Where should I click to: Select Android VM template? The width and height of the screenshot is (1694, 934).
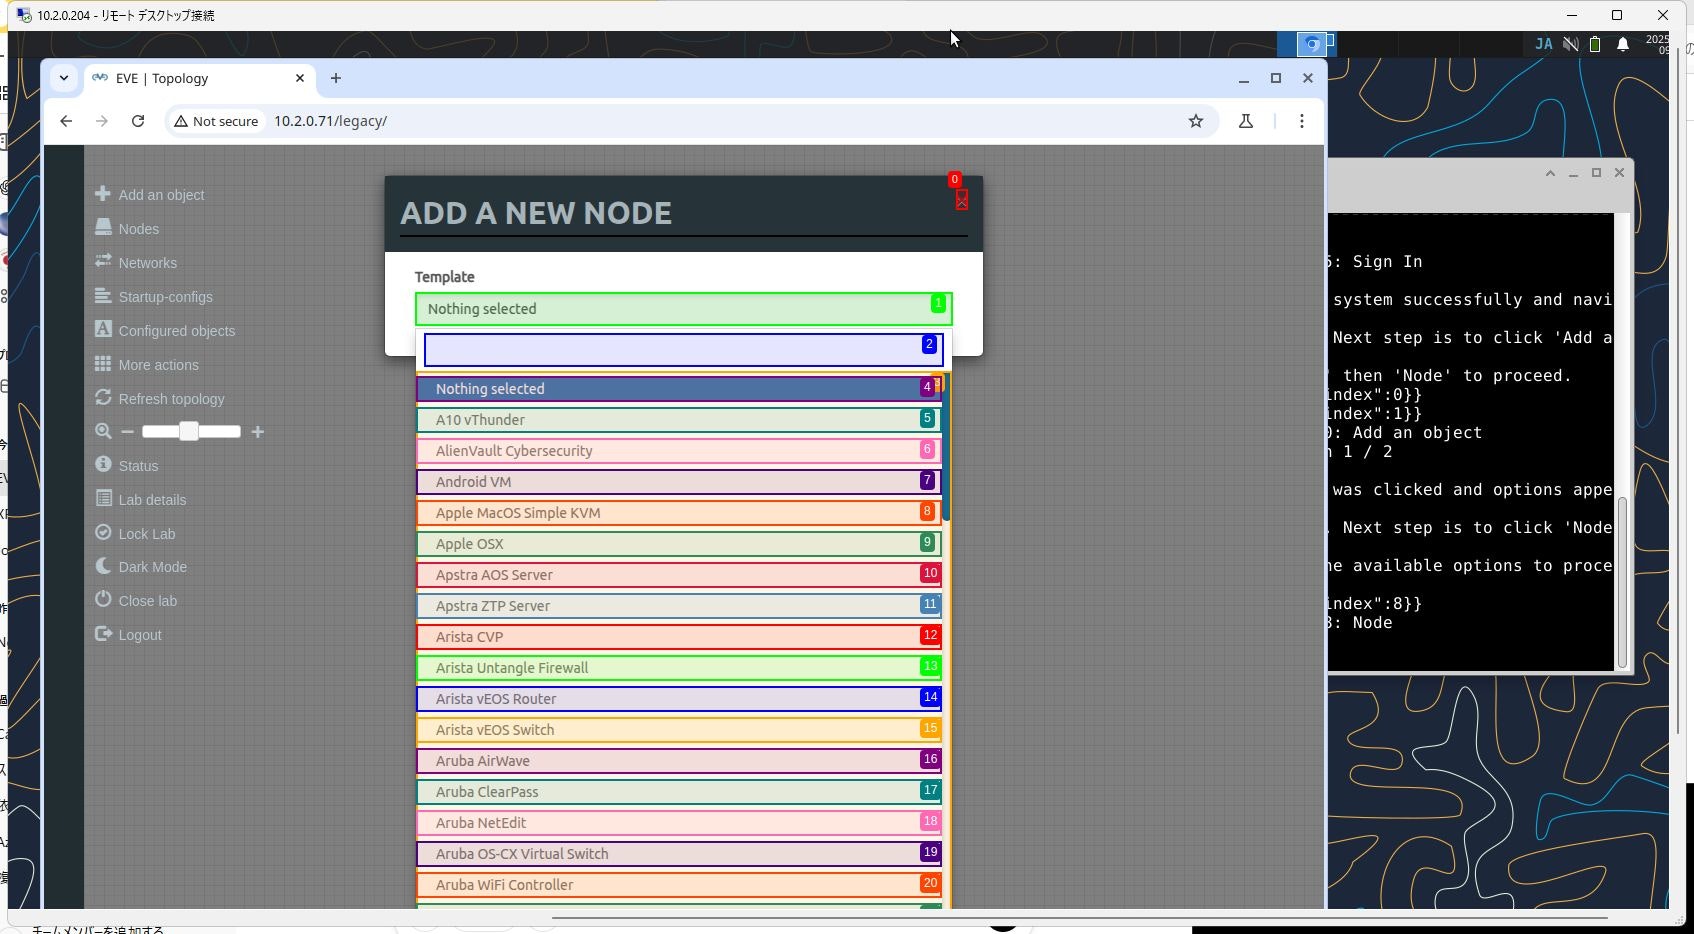[679, 482]
